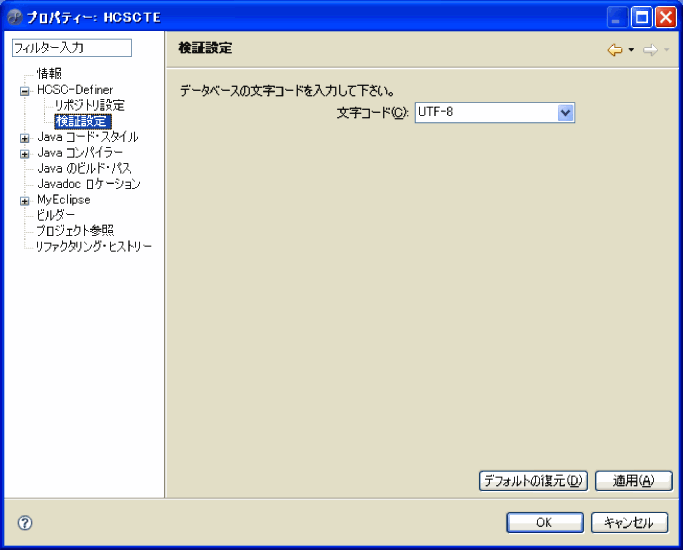Select Java コンパイラー item
This screenshot has height=550, width=683.
[x=80, y=153]
